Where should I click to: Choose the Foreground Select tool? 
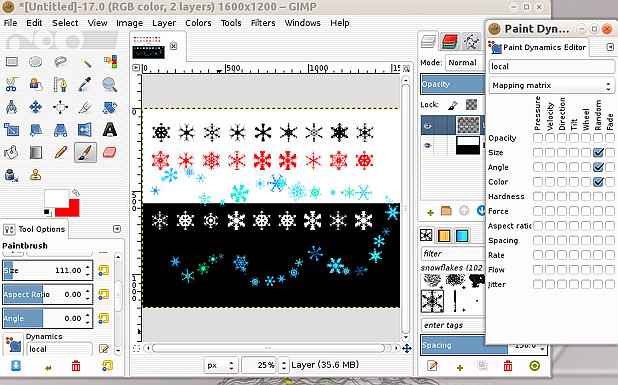[x=35, y=84]
